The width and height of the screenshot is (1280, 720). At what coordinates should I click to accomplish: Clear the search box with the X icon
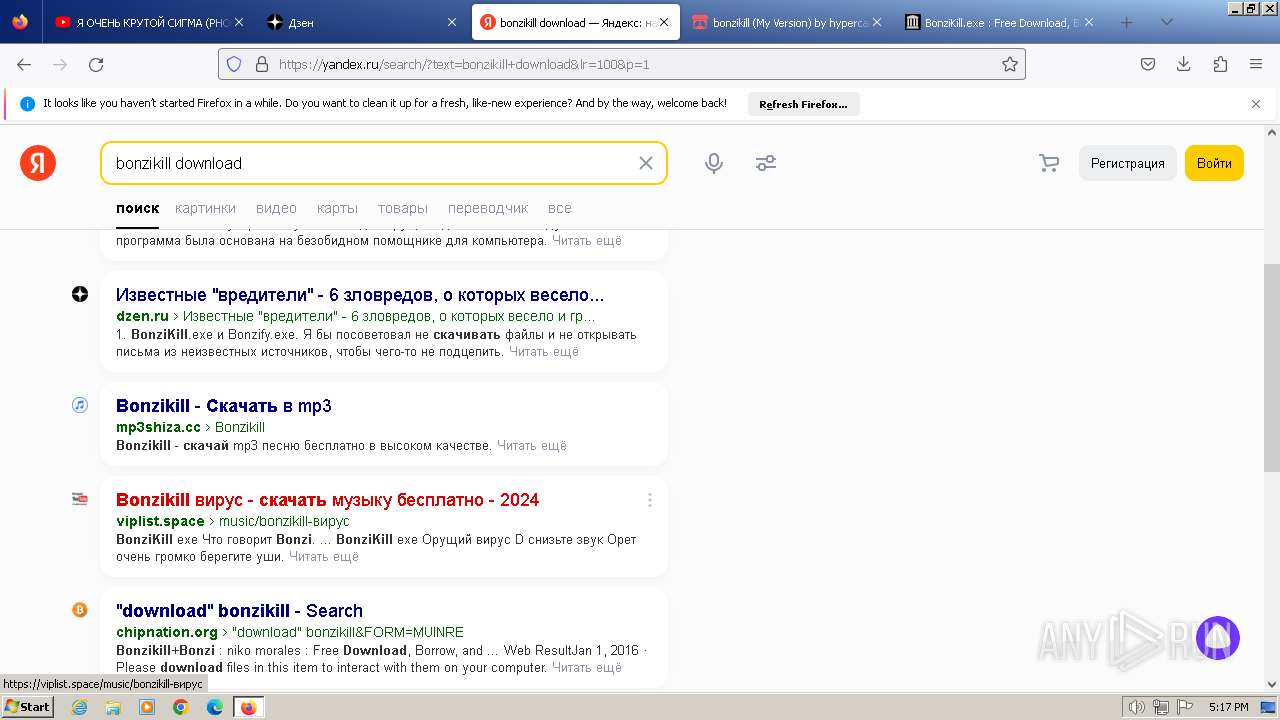[x=646, y=163]
